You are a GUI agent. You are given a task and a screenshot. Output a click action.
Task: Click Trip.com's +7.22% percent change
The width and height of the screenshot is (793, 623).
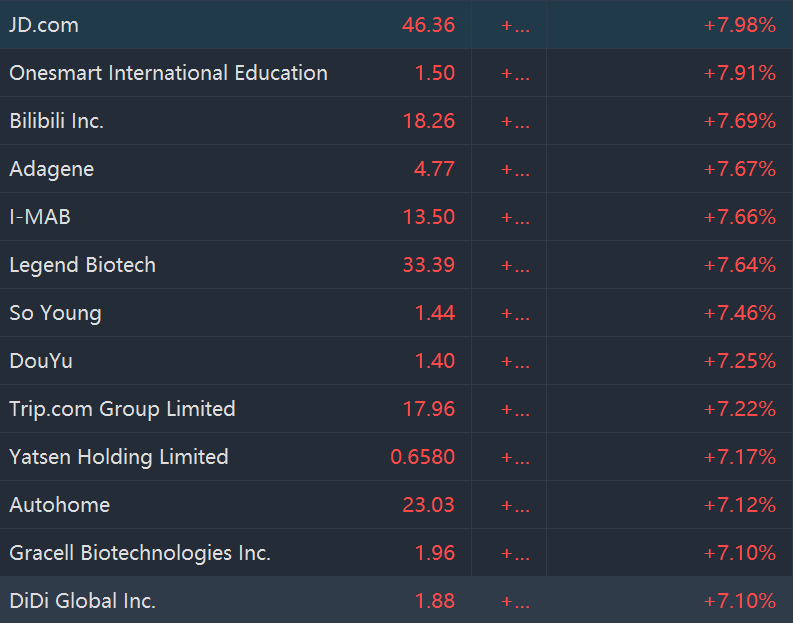point(740,409)
